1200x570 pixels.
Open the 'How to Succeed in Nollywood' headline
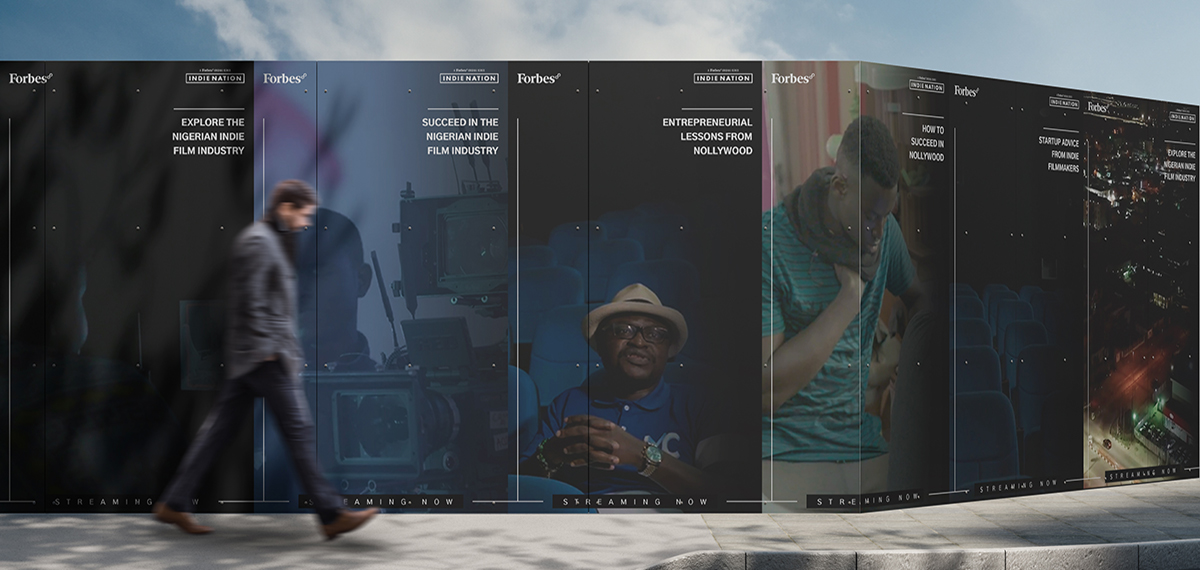pyautogui.click(x=926, y=143)
